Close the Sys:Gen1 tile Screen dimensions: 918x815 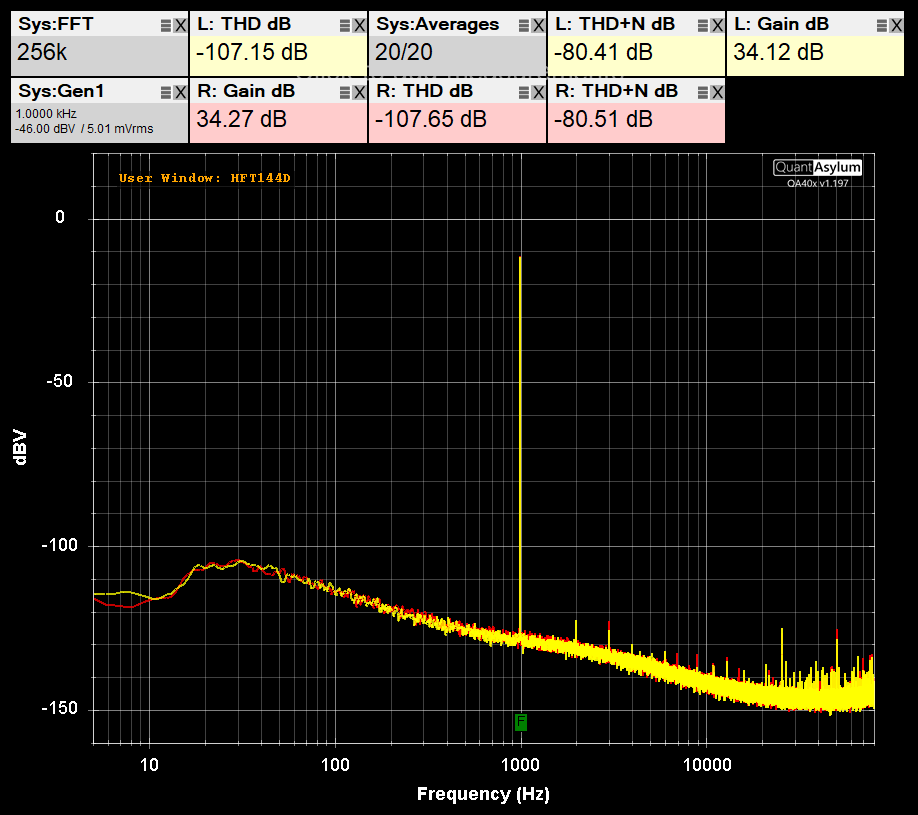[180, 93]
